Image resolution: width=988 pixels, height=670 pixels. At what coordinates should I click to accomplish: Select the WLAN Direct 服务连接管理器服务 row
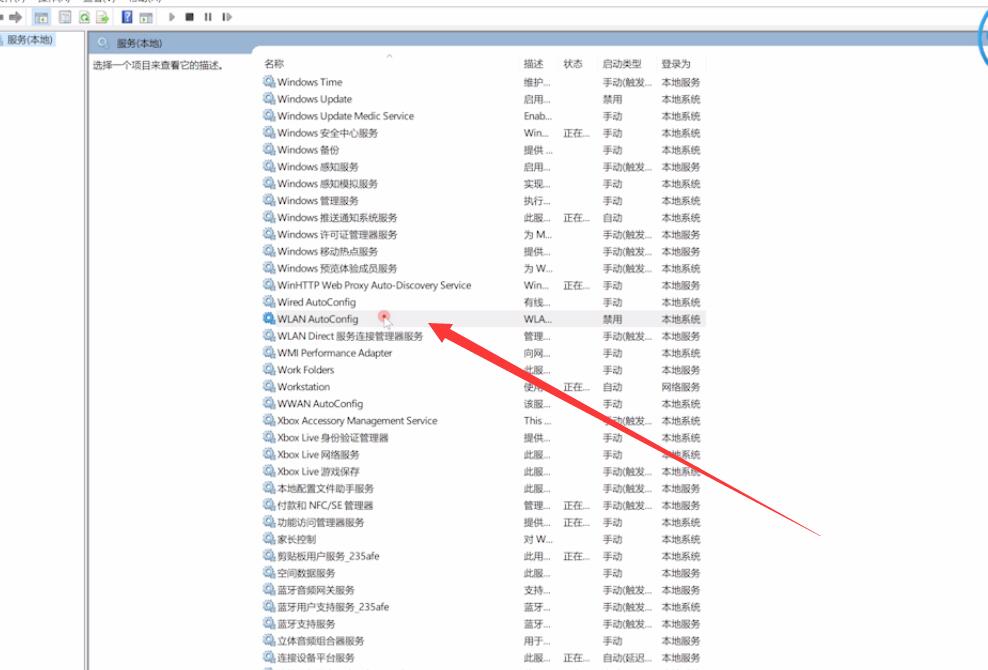[482, 336]
